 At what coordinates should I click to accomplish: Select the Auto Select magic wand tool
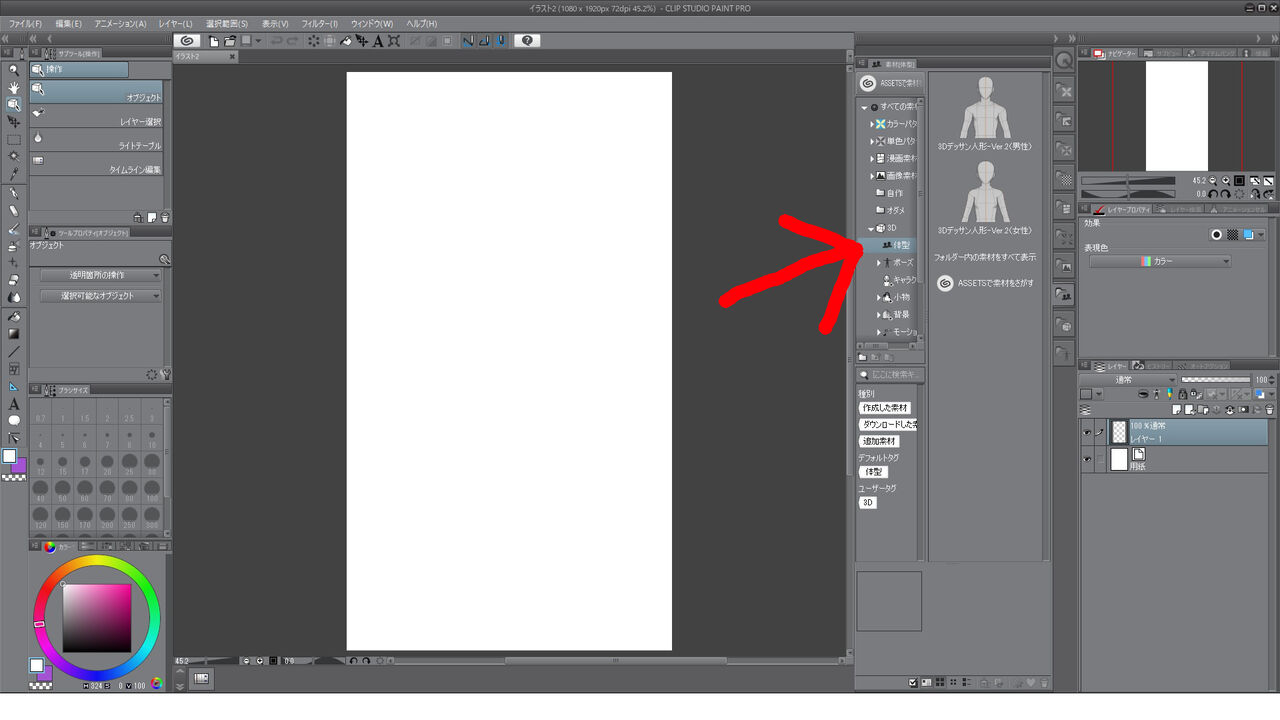coord(14,157)
